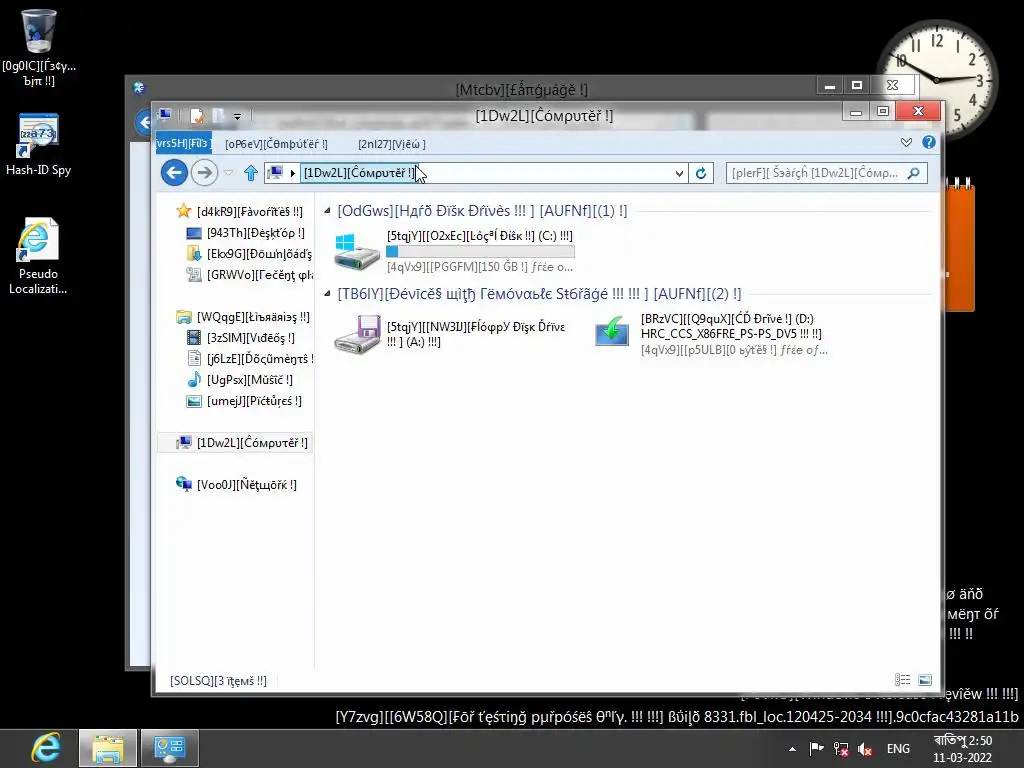Click the HRC_CCS_X86FRE_PS-PS_DV5 volume label
Image resolution: width=1024 pixels, height=768 pixels.
[731, 334]
